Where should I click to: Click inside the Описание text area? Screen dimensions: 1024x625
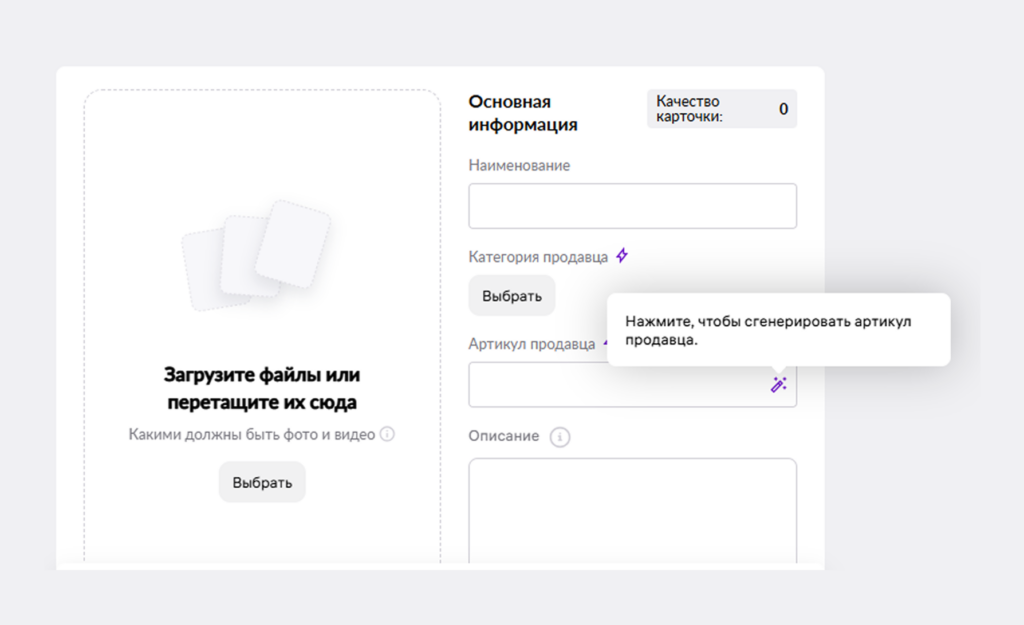632,510
